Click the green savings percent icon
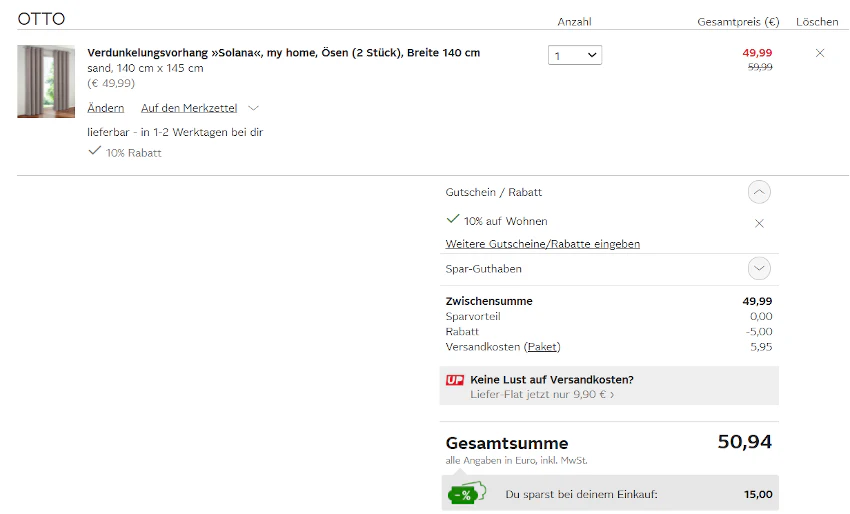 point(467,493)
